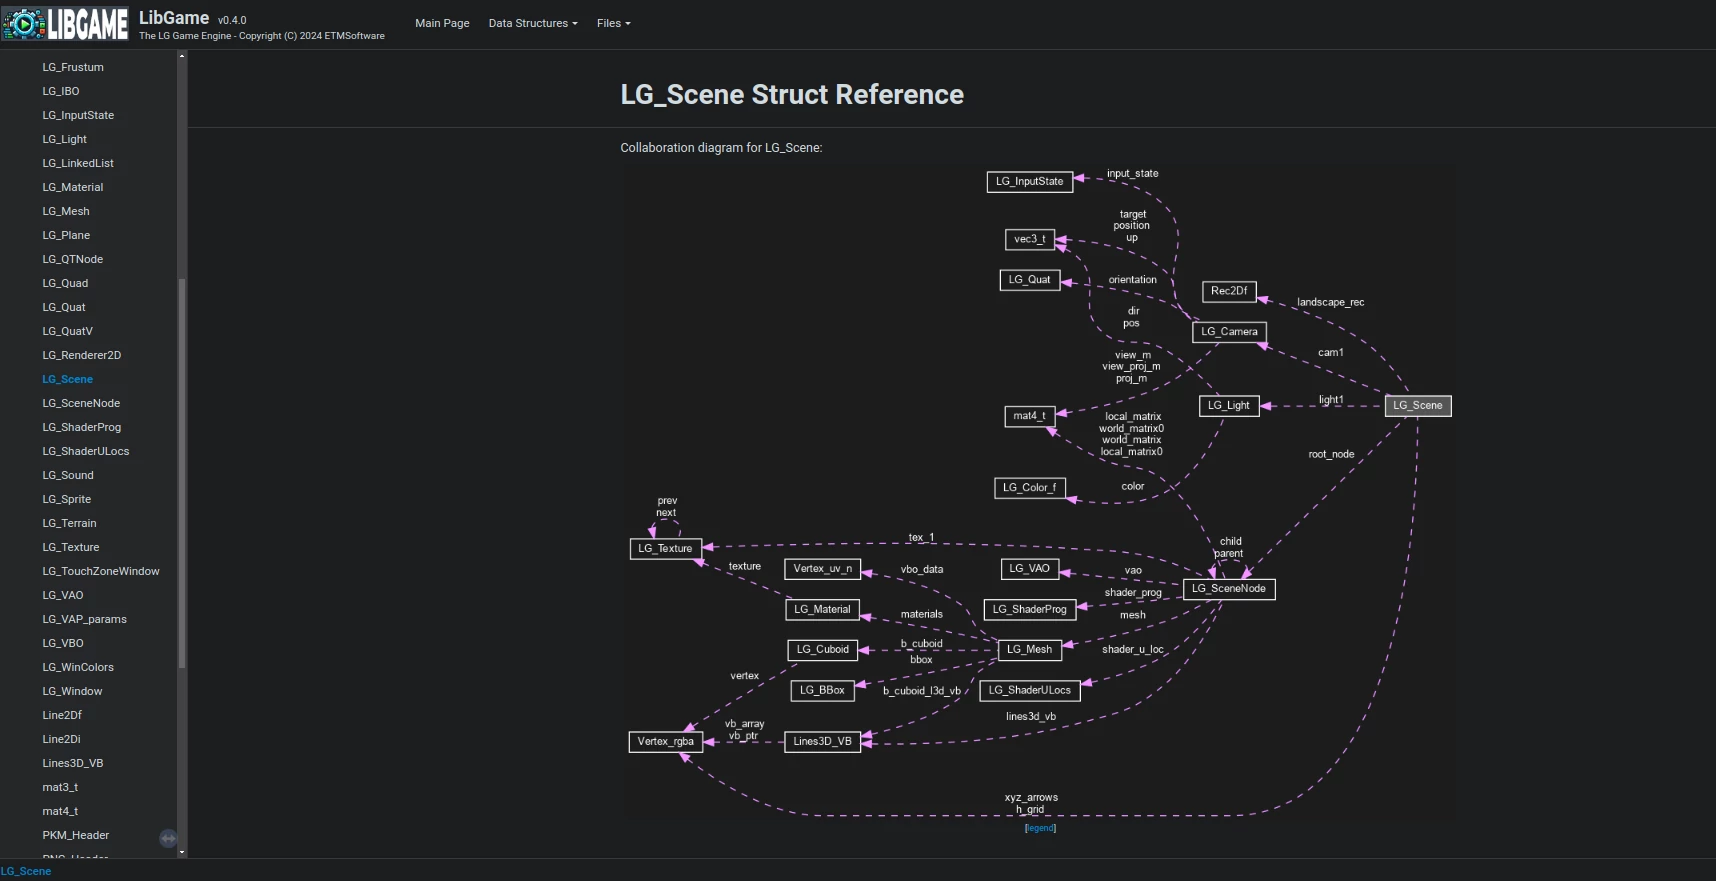1716x881 pixels.
Task: Open LG_TouchZoneWindow in the sidebar
Action: (x=101, y=571)
